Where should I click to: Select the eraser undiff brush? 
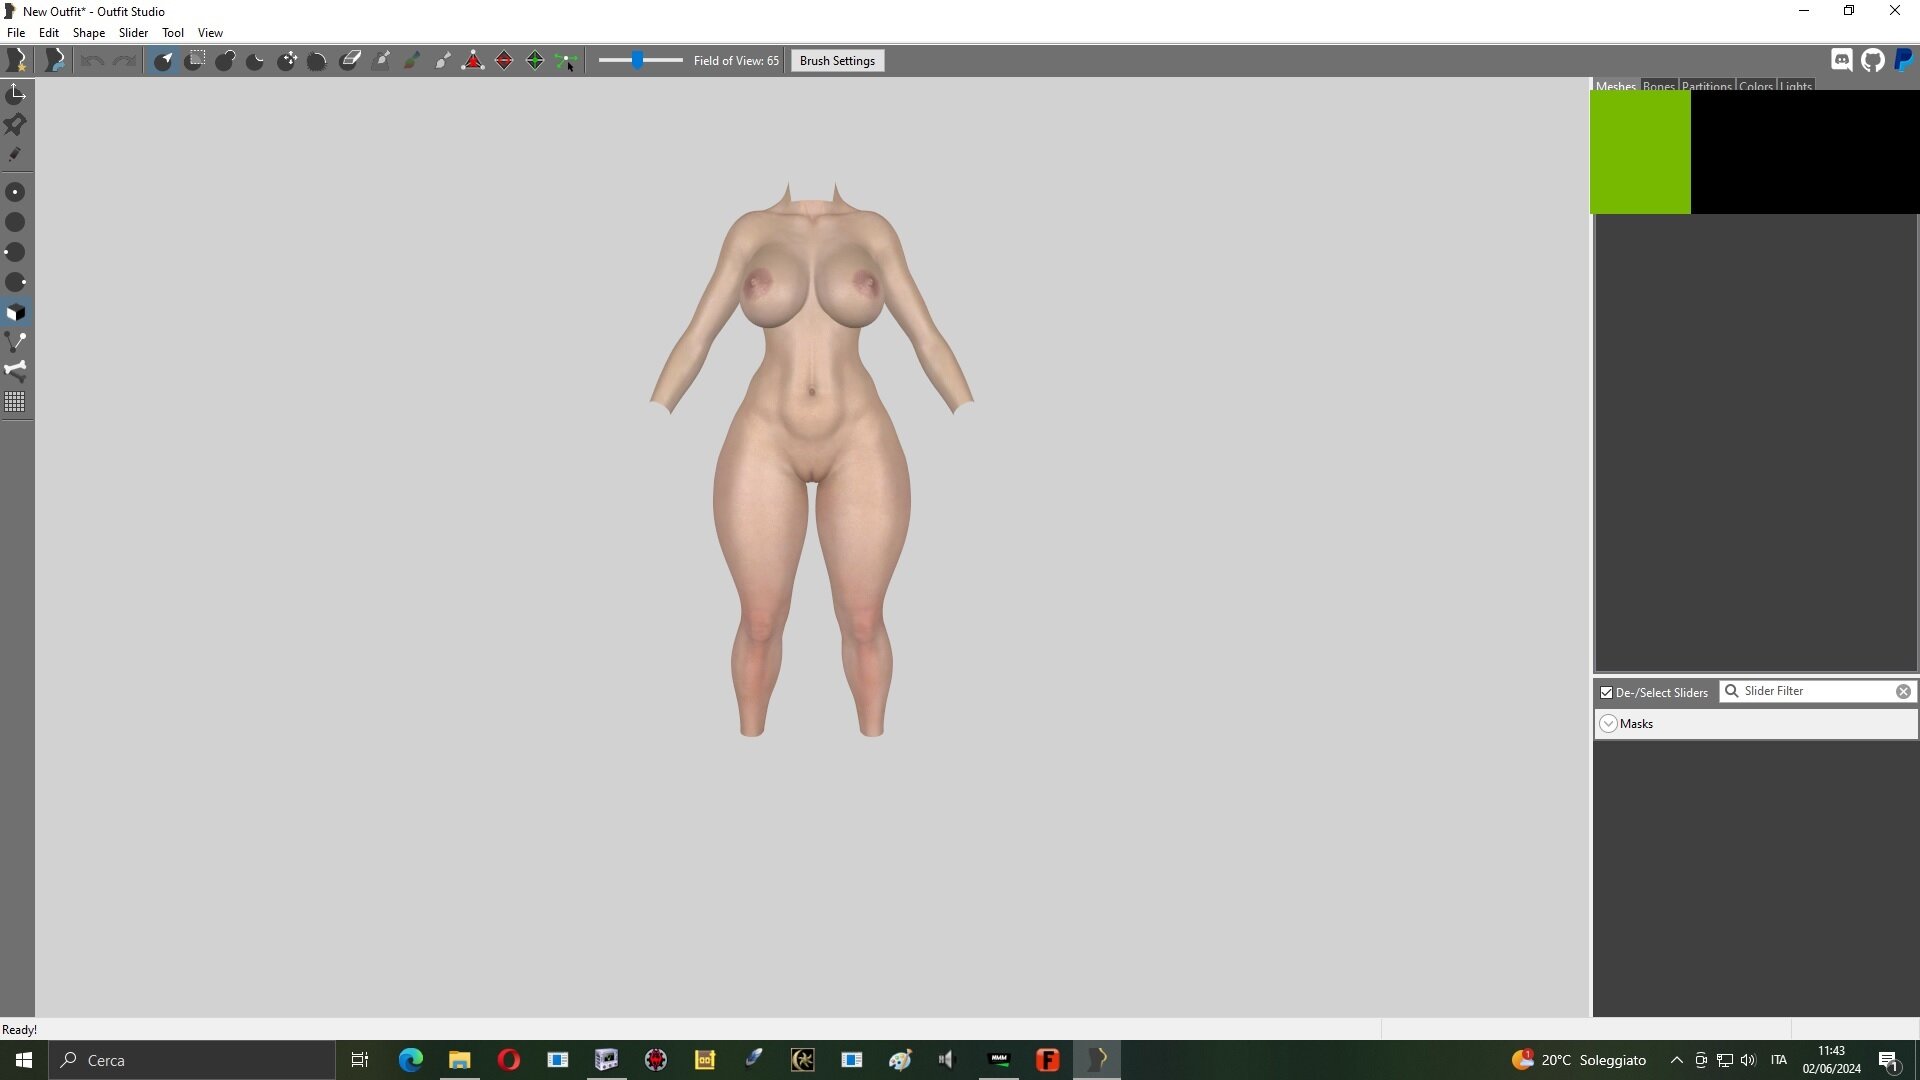click(x=350, y=60)
